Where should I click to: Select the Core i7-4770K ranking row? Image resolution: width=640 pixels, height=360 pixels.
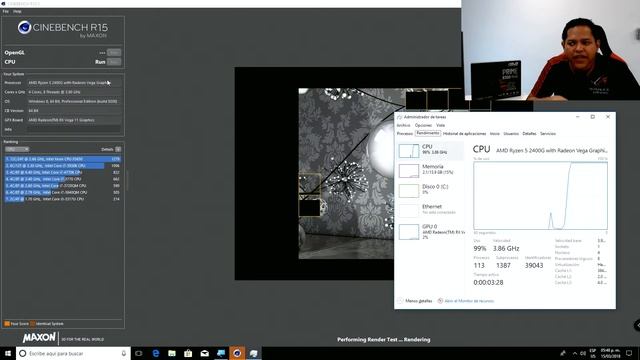pyautogui.click(x=63, y=172)
